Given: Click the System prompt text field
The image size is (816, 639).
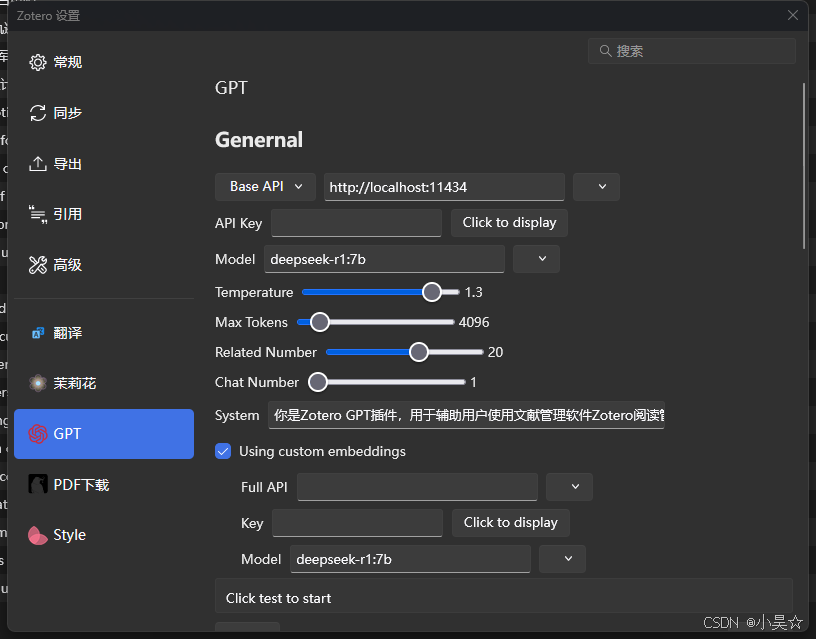Looking at the screenshot, I should (466, 415).
